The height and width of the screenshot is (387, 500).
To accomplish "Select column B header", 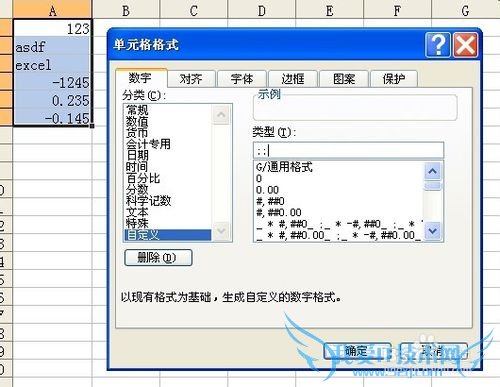I will point(126,10).
